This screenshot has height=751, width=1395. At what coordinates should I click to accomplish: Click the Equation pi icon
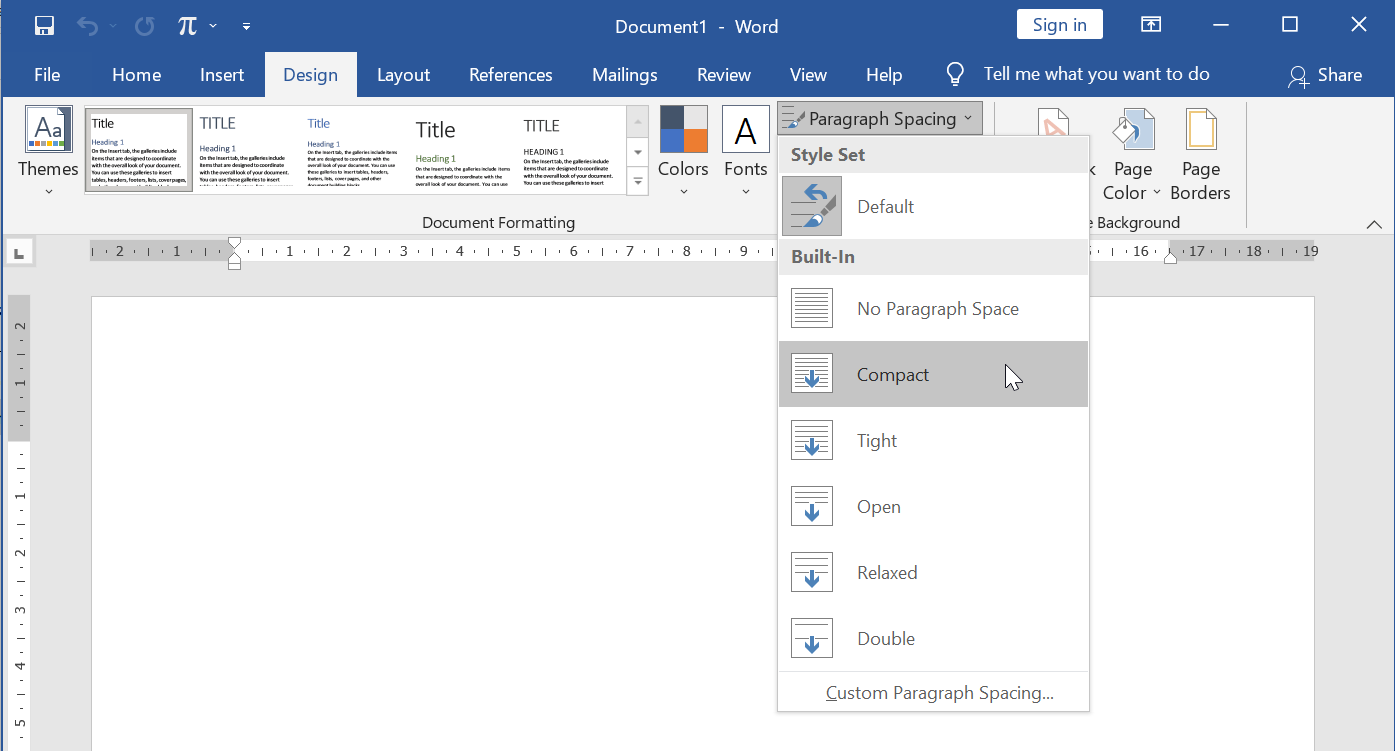[x=187, y=26]
